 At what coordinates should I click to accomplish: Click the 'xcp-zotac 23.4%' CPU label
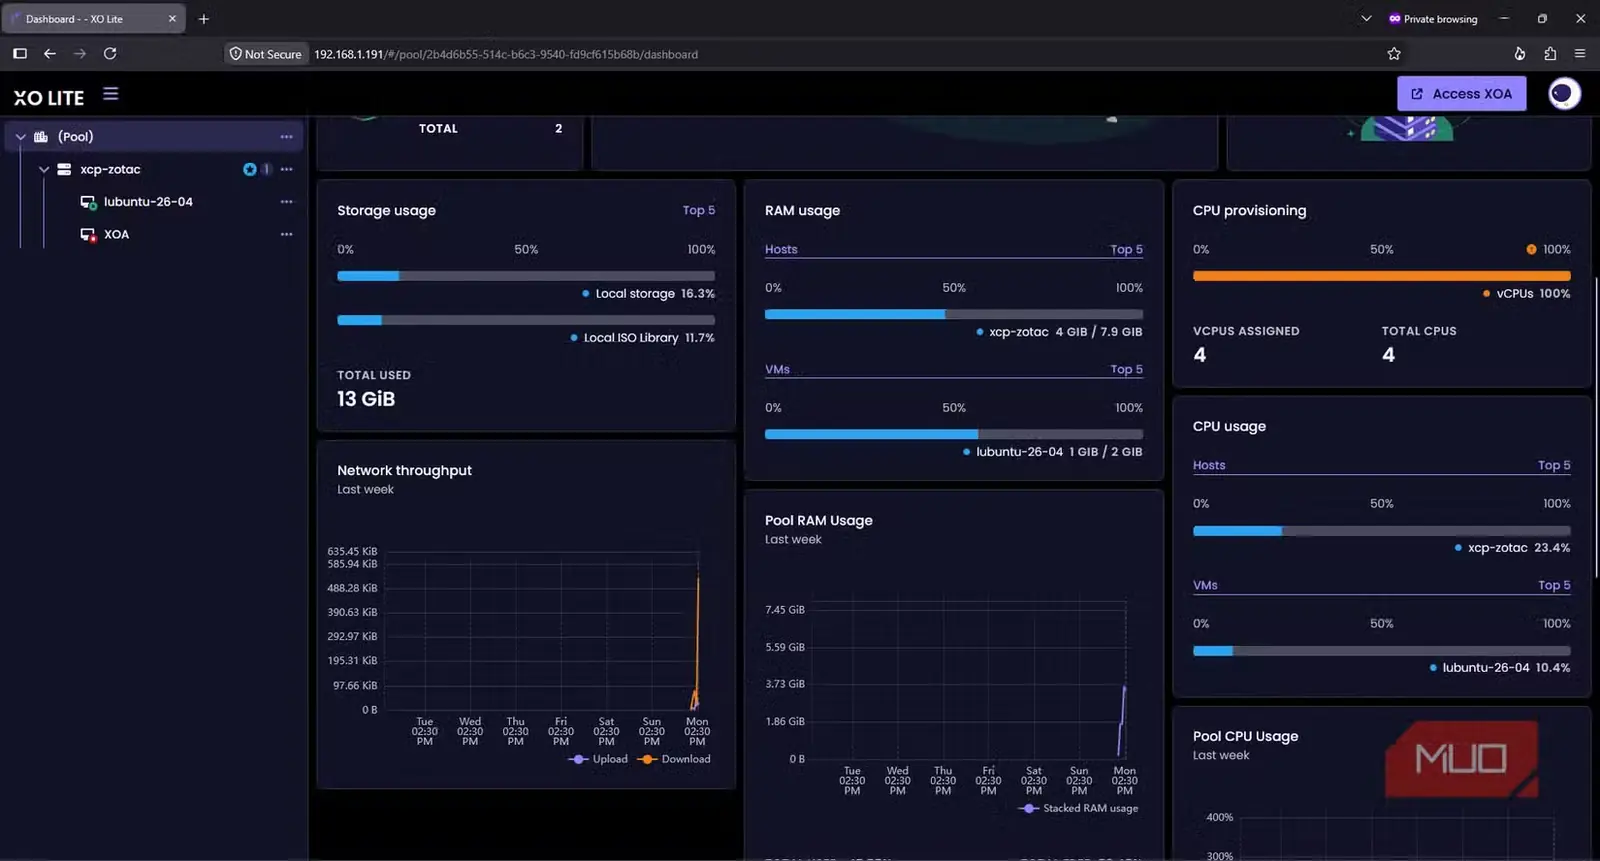[x=1512, y=548]
